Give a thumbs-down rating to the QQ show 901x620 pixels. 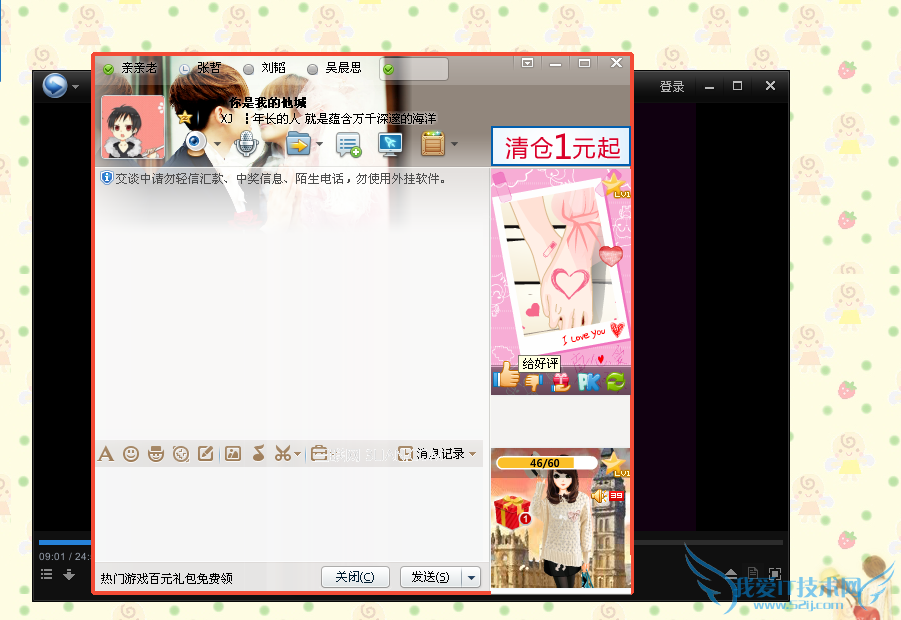pyautogui.click(x=533, y=382)
